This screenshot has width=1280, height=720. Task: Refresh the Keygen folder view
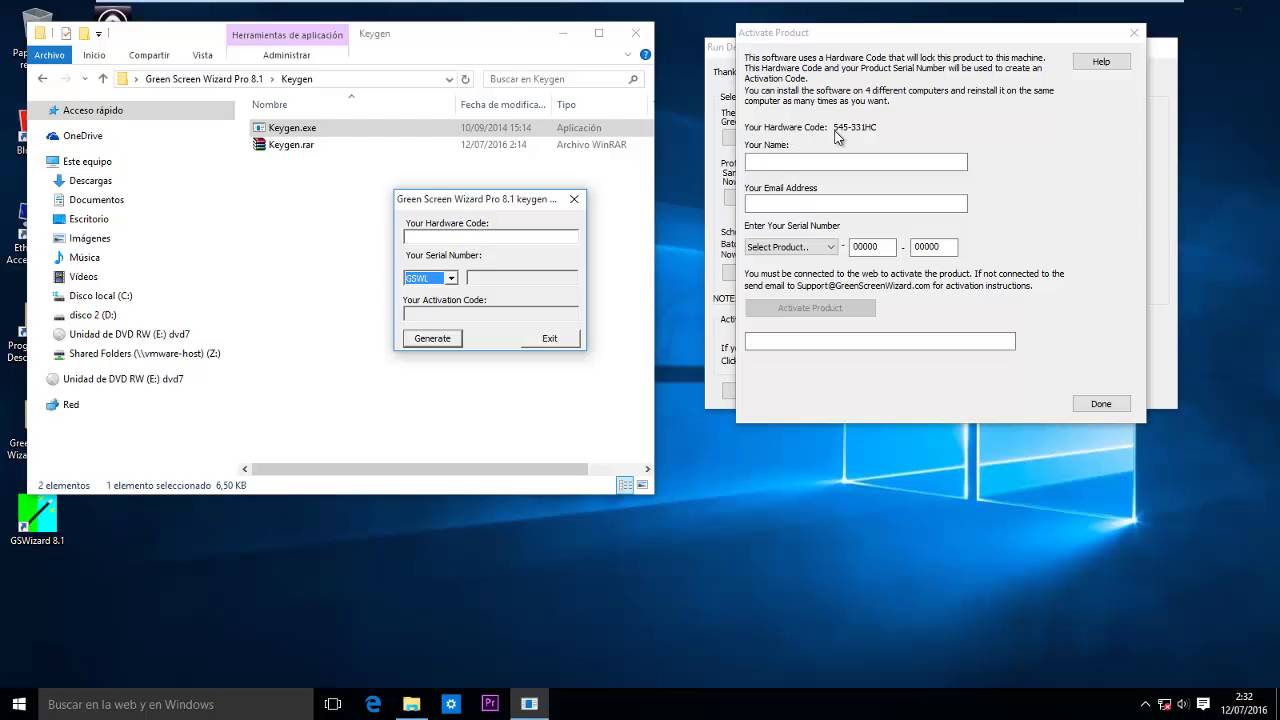(x=465, y=79)
